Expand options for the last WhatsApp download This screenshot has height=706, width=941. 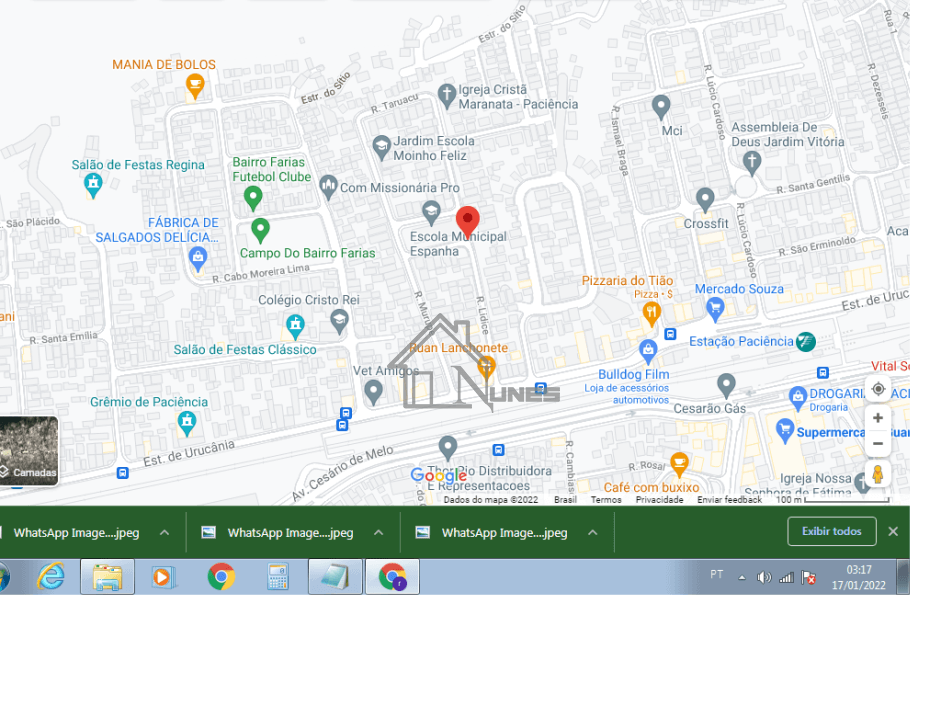click(x=593, y=533)
